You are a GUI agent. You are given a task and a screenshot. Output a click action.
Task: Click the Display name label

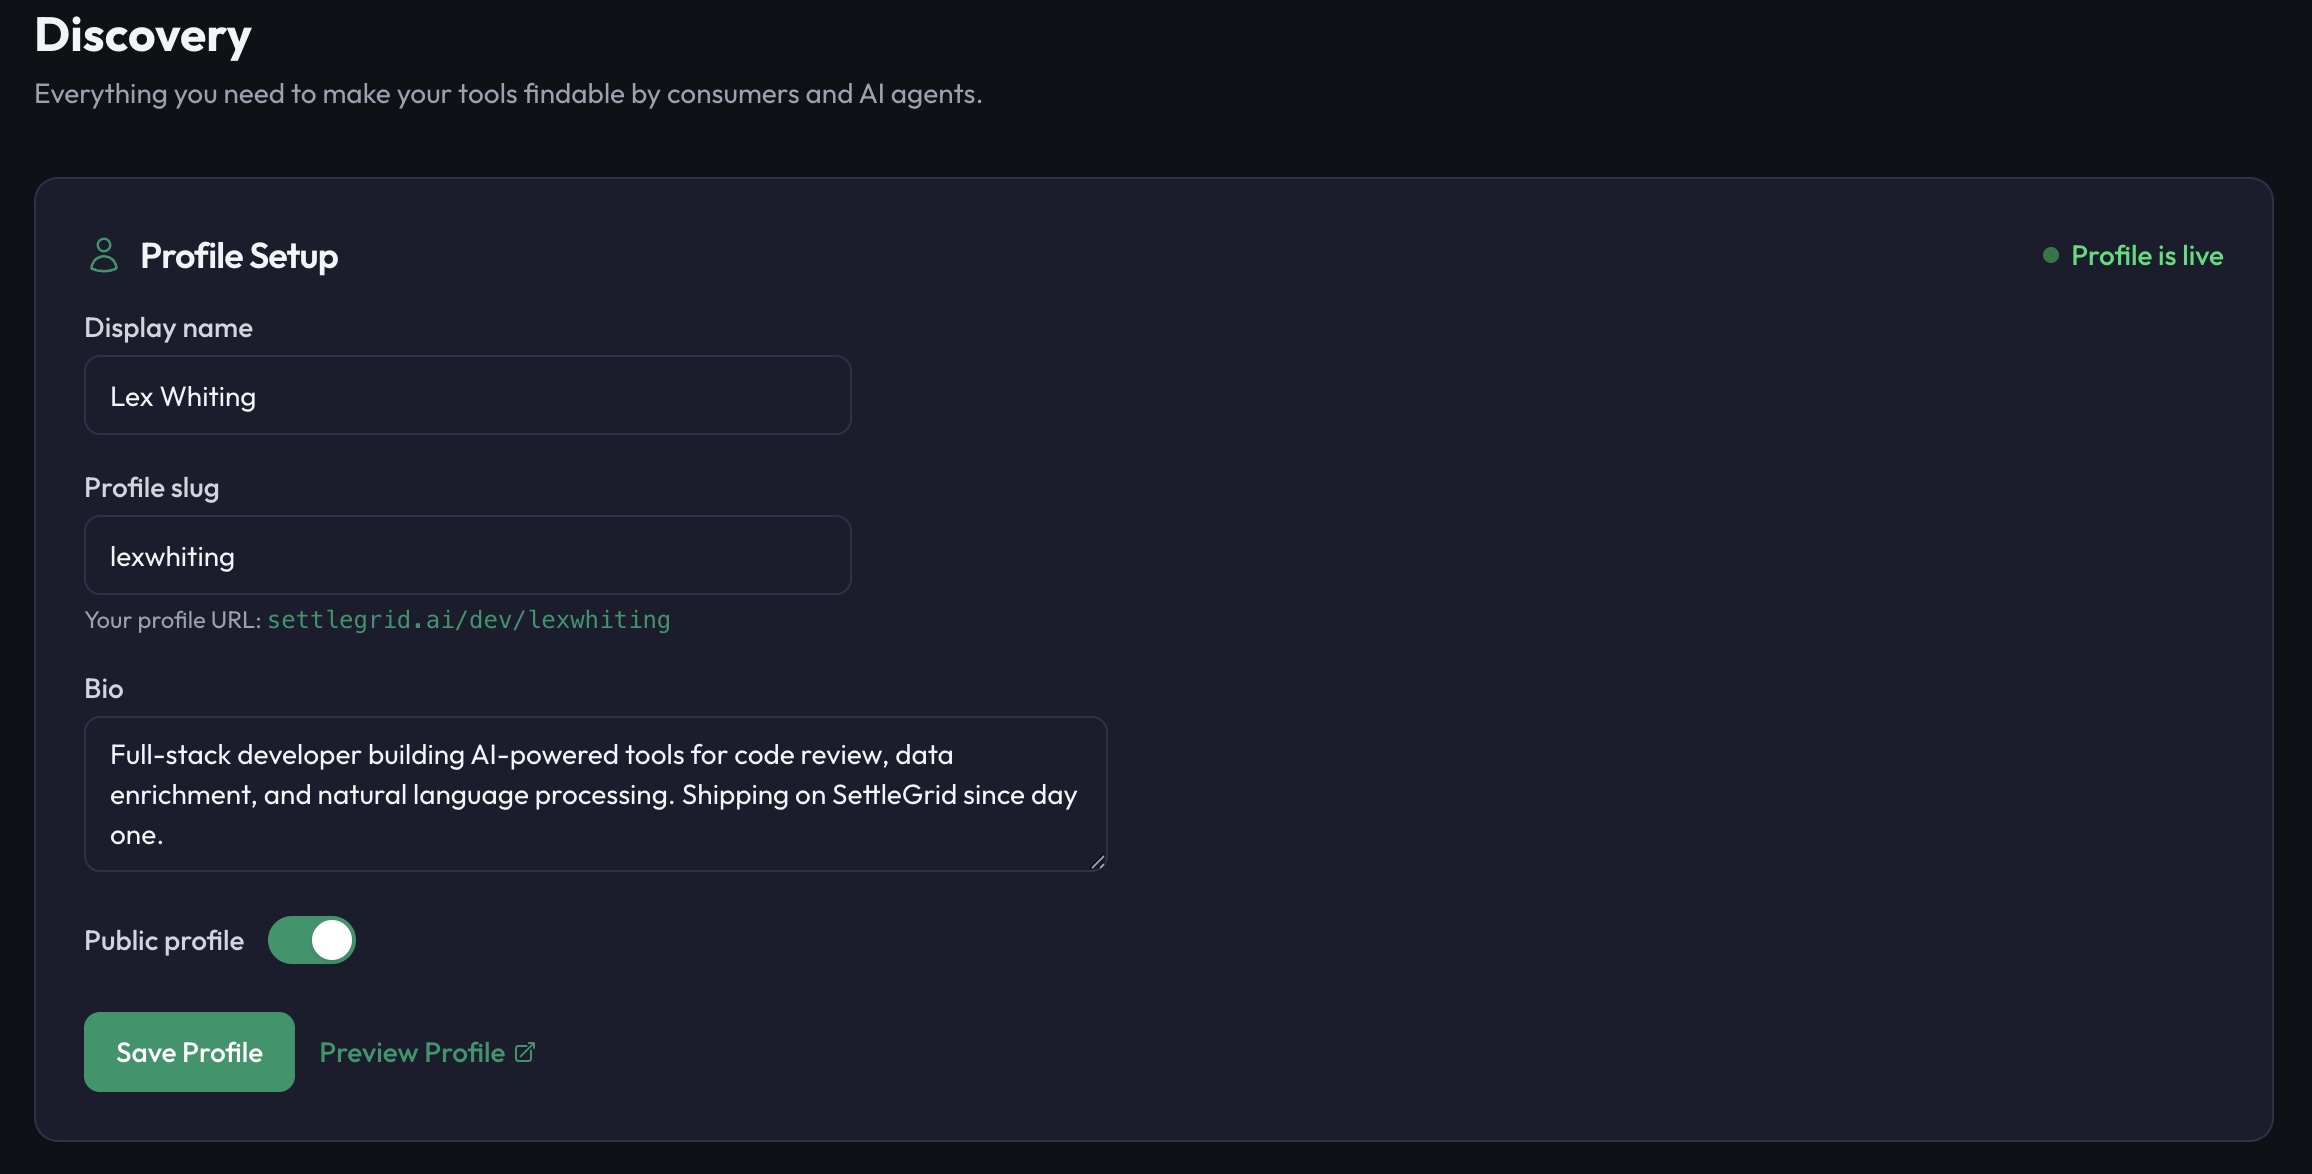tap(168, 327)
